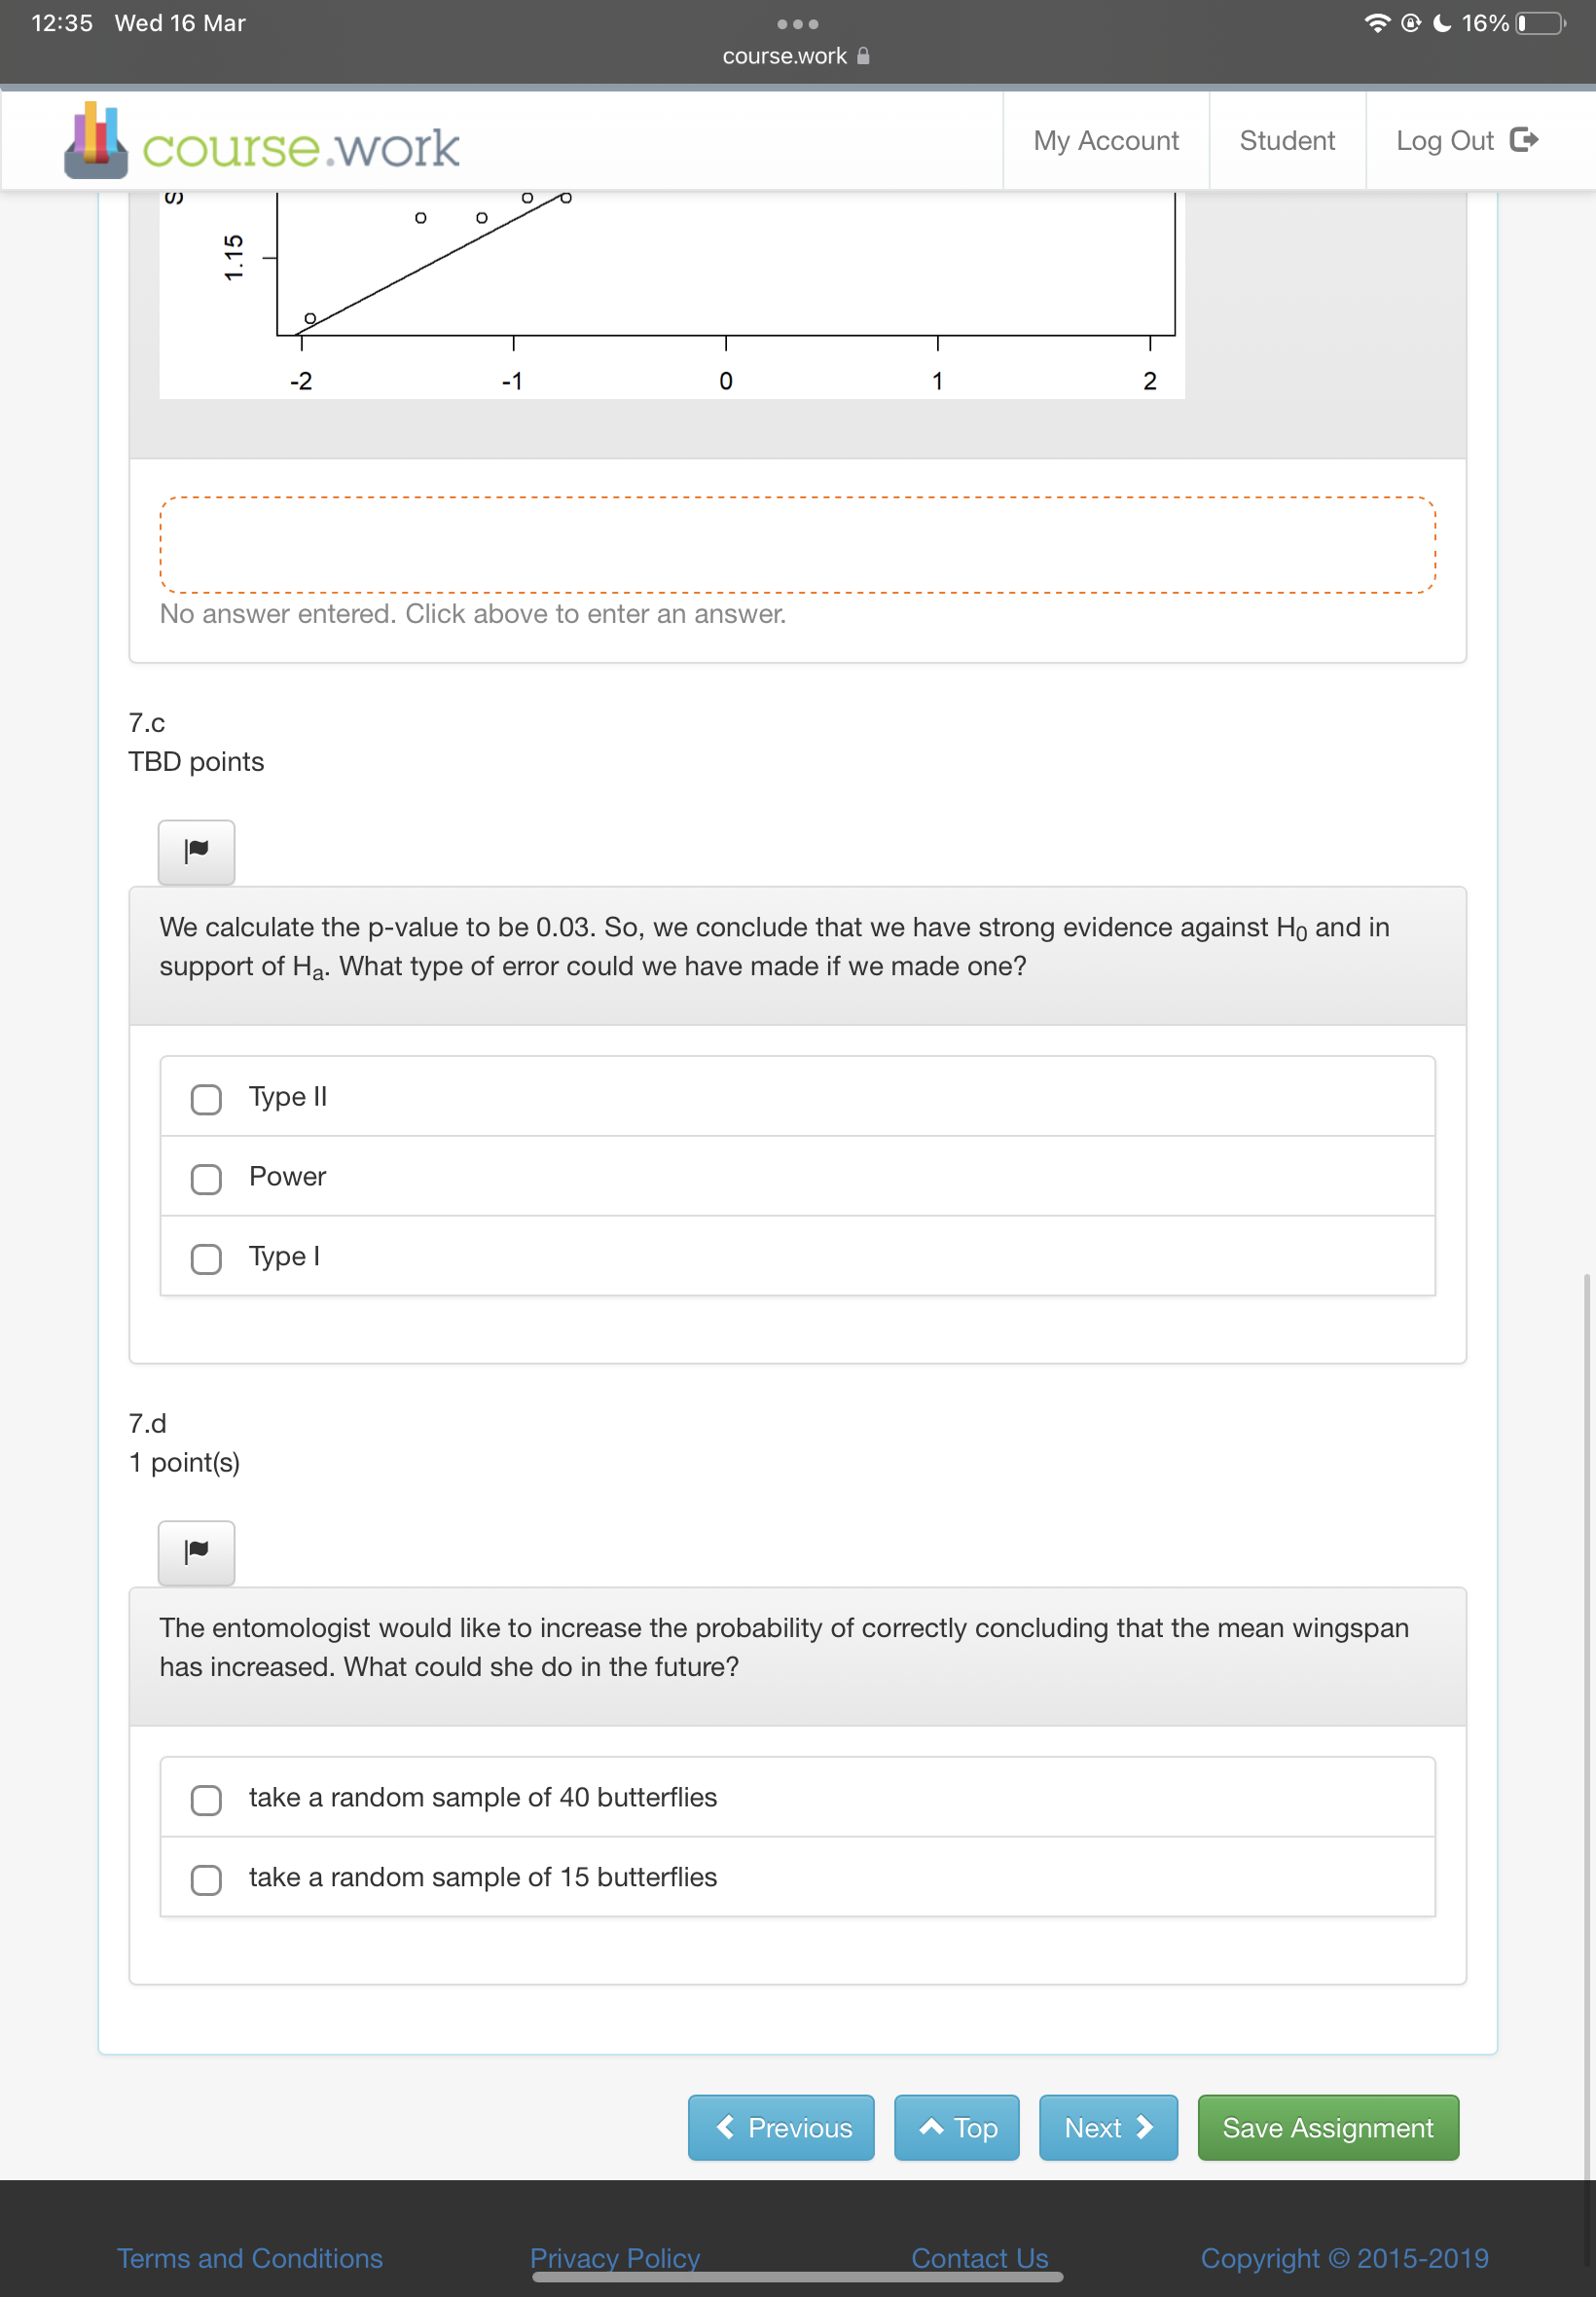1596x2297 pixels.
Task: Select the Power answer option
Action: click(205, 1179)
